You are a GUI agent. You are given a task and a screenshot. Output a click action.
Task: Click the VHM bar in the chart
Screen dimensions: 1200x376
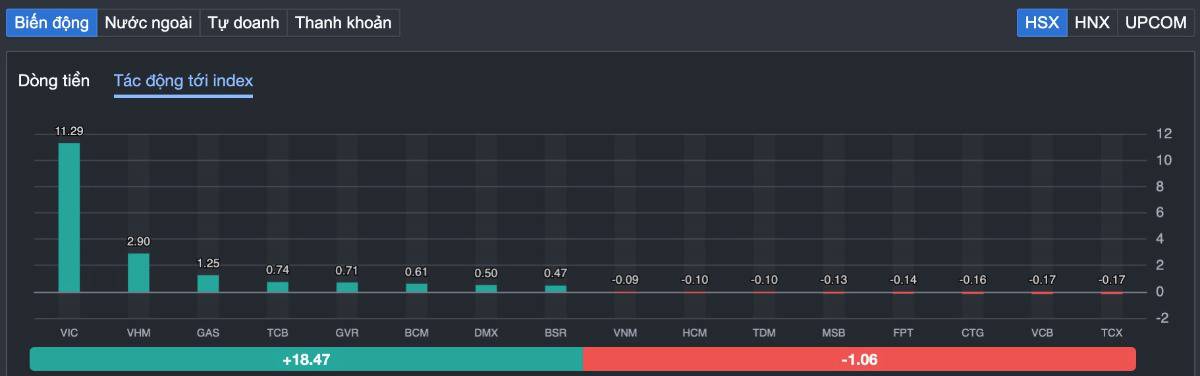(138, 272)
